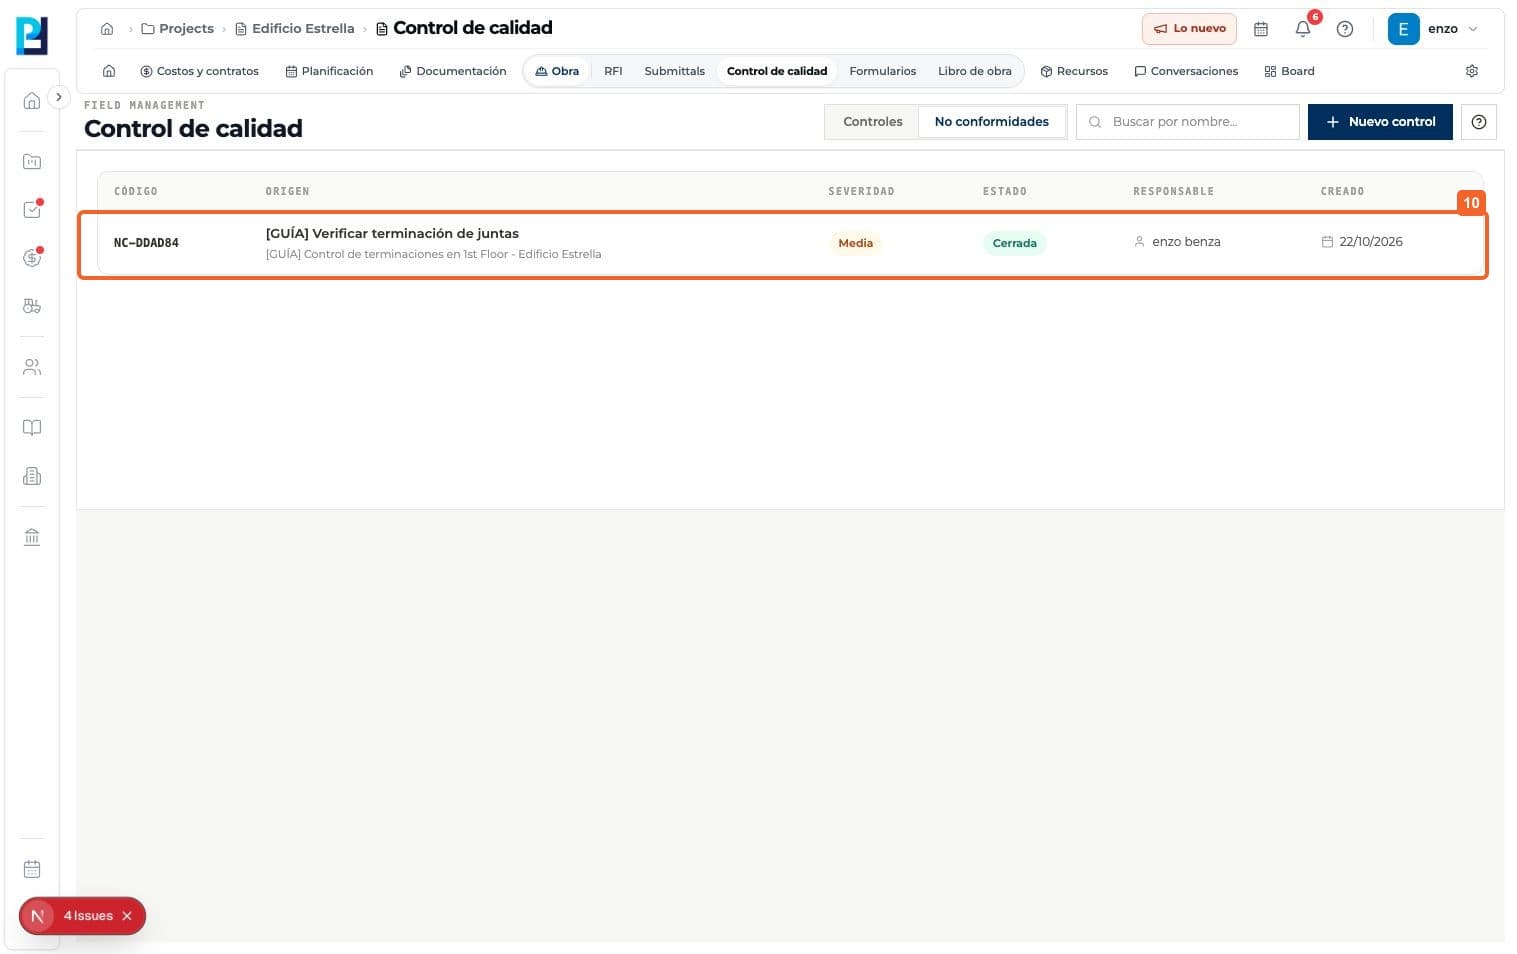This screenshot has height=954, width=1517.
Task: Open the projects folder icon in the sidebar
Action: click(x=32, y=161)
